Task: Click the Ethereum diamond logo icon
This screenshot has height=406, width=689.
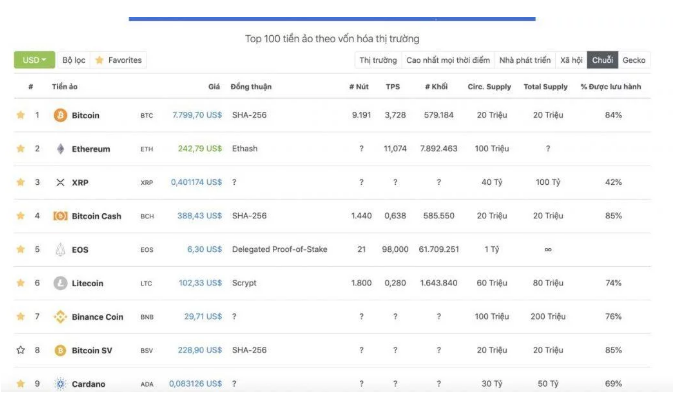Action: 60,149
